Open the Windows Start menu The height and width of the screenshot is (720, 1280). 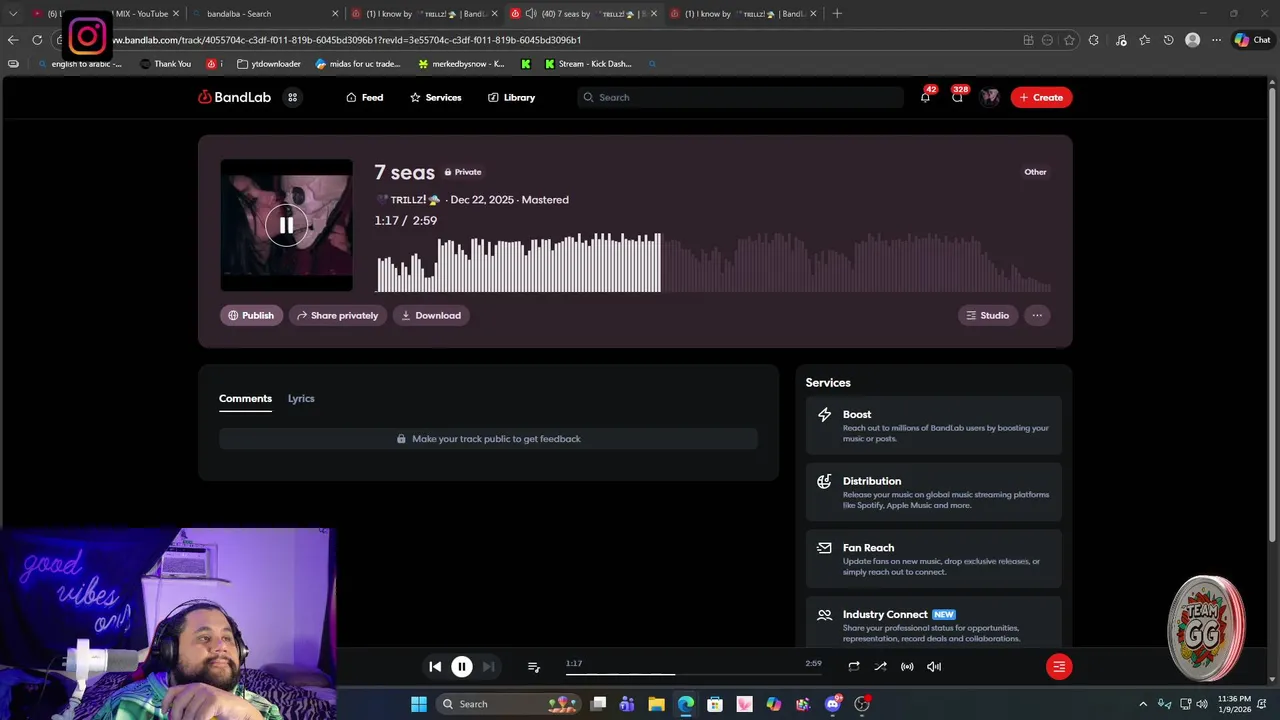(x=419, y=704)
